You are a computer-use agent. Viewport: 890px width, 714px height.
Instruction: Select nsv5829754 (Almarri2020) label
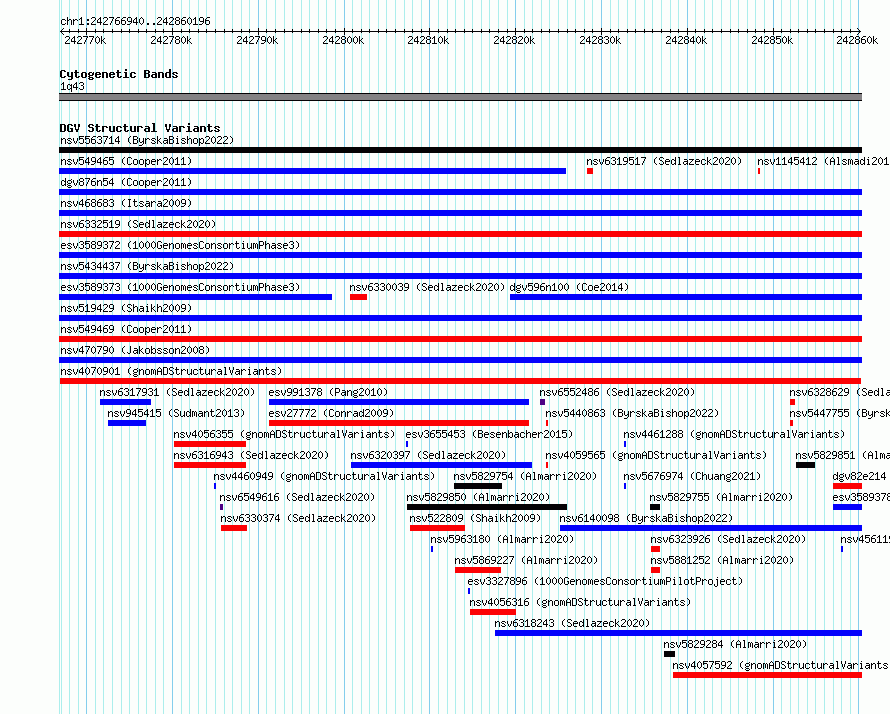point(525,476)
